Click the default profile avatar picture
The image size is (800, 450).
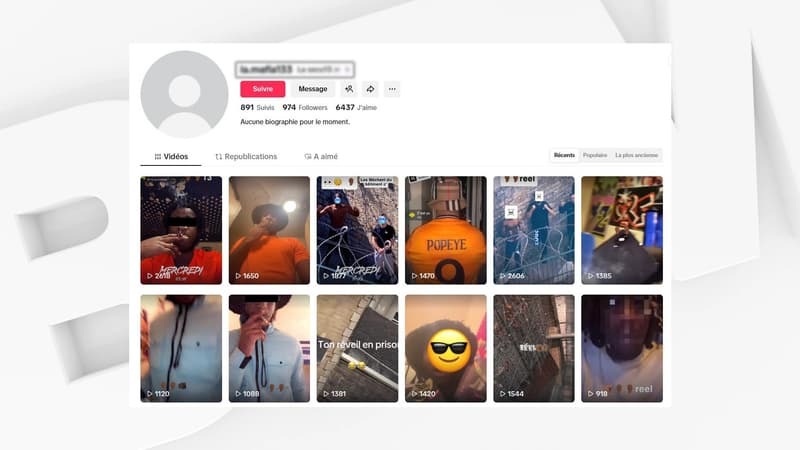coord(185,94)
